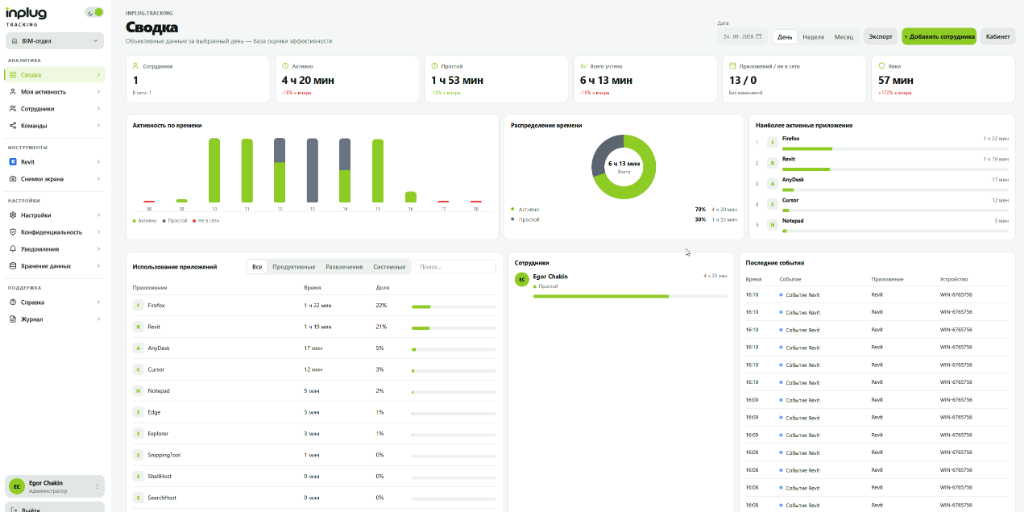Click the 13 hour bar in activity chart
Screen dimensions: 1024x512
click(312, 170)
